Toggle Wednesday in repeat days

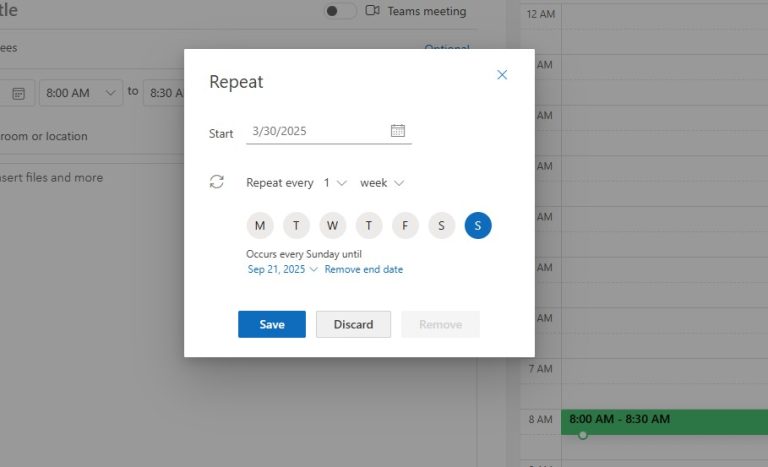(x=333, y=225)
